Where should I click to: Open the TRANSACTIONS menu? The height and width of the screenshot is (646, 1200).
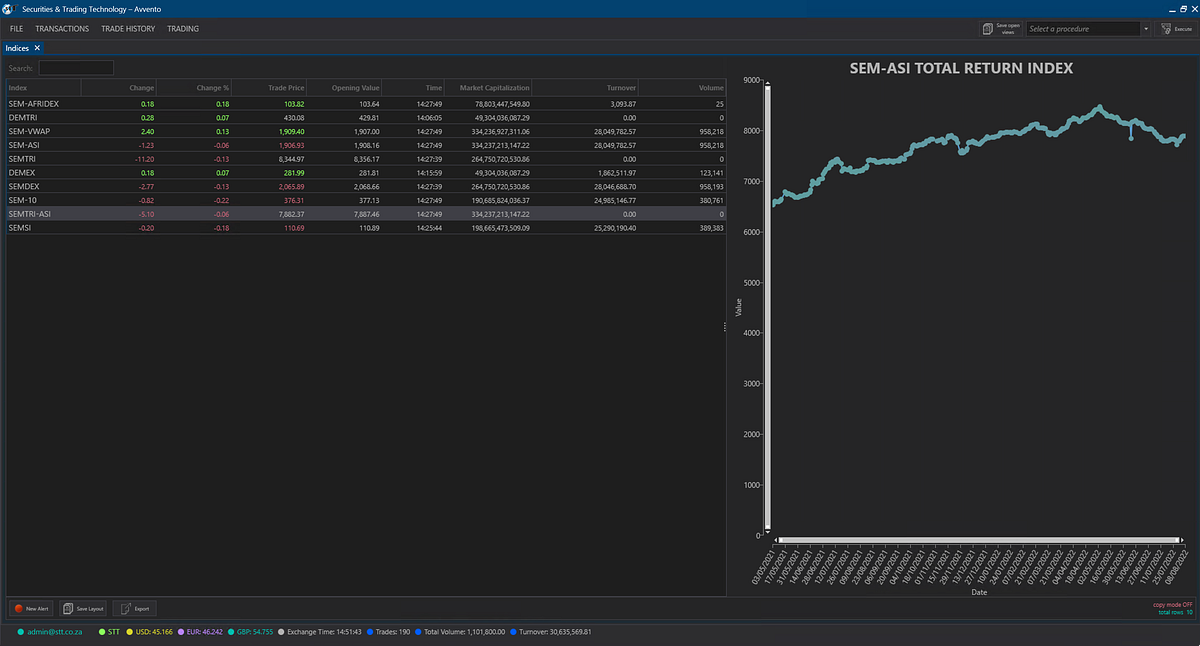coord(62,29)
